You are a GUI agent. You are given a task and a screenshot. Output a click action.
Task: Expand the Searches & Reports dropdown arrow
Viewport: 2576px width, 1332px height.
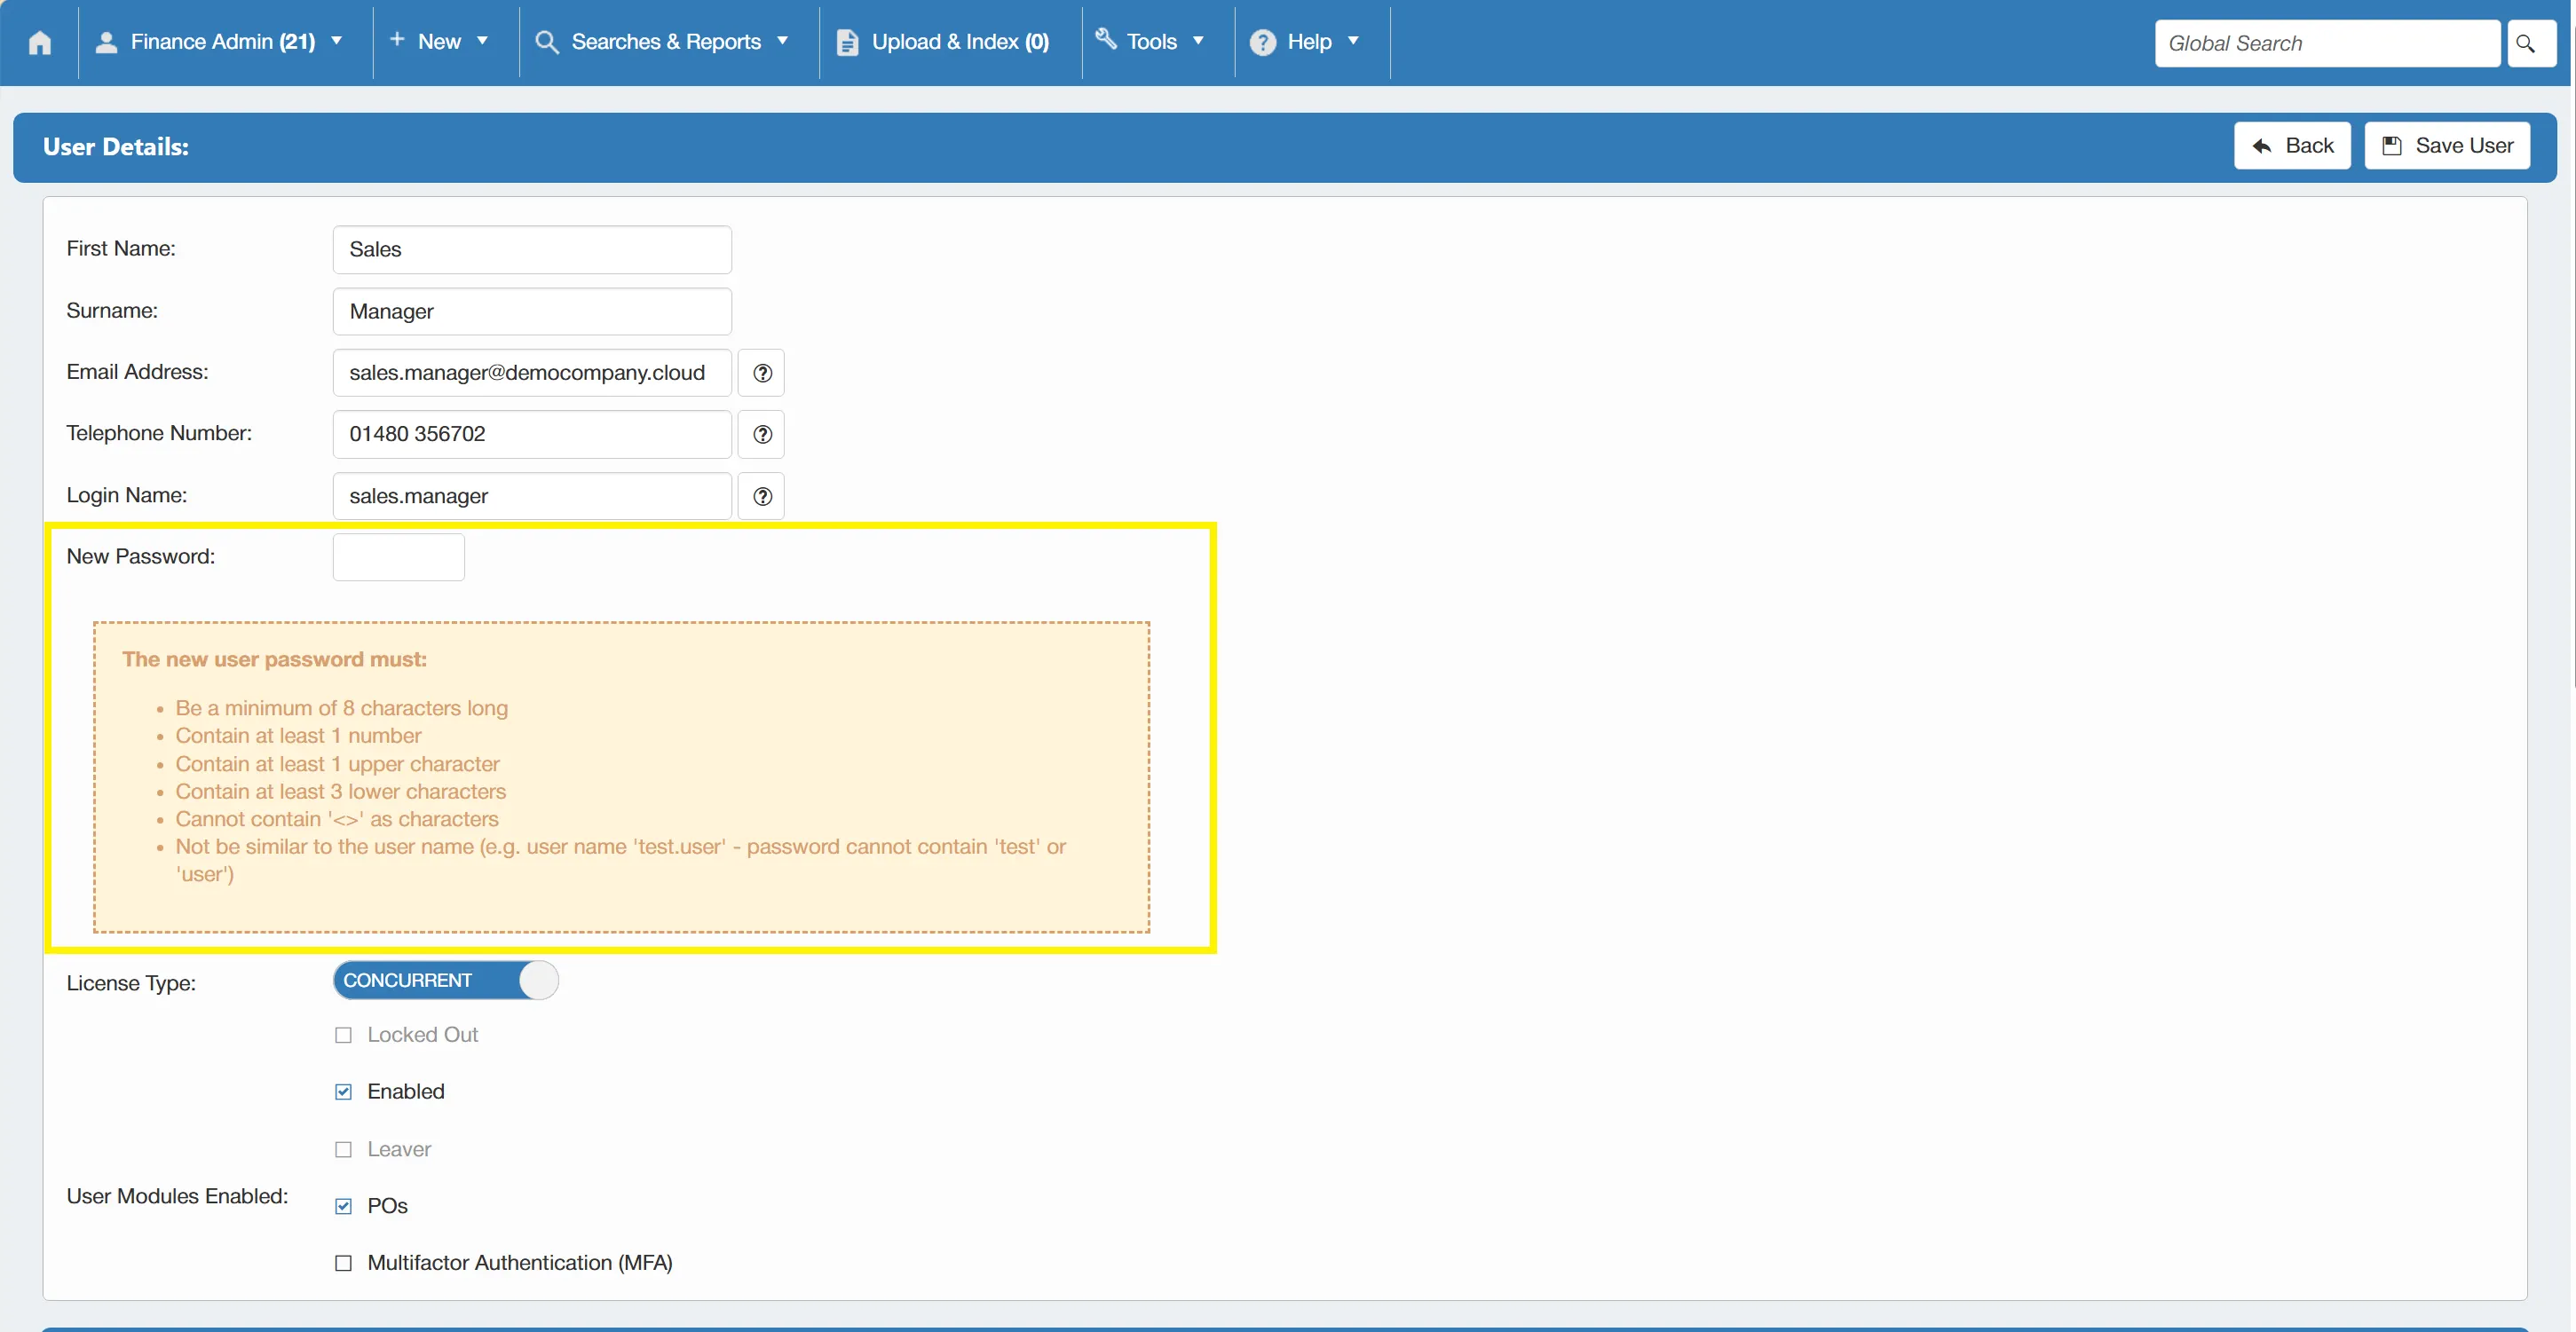(783, 41)
